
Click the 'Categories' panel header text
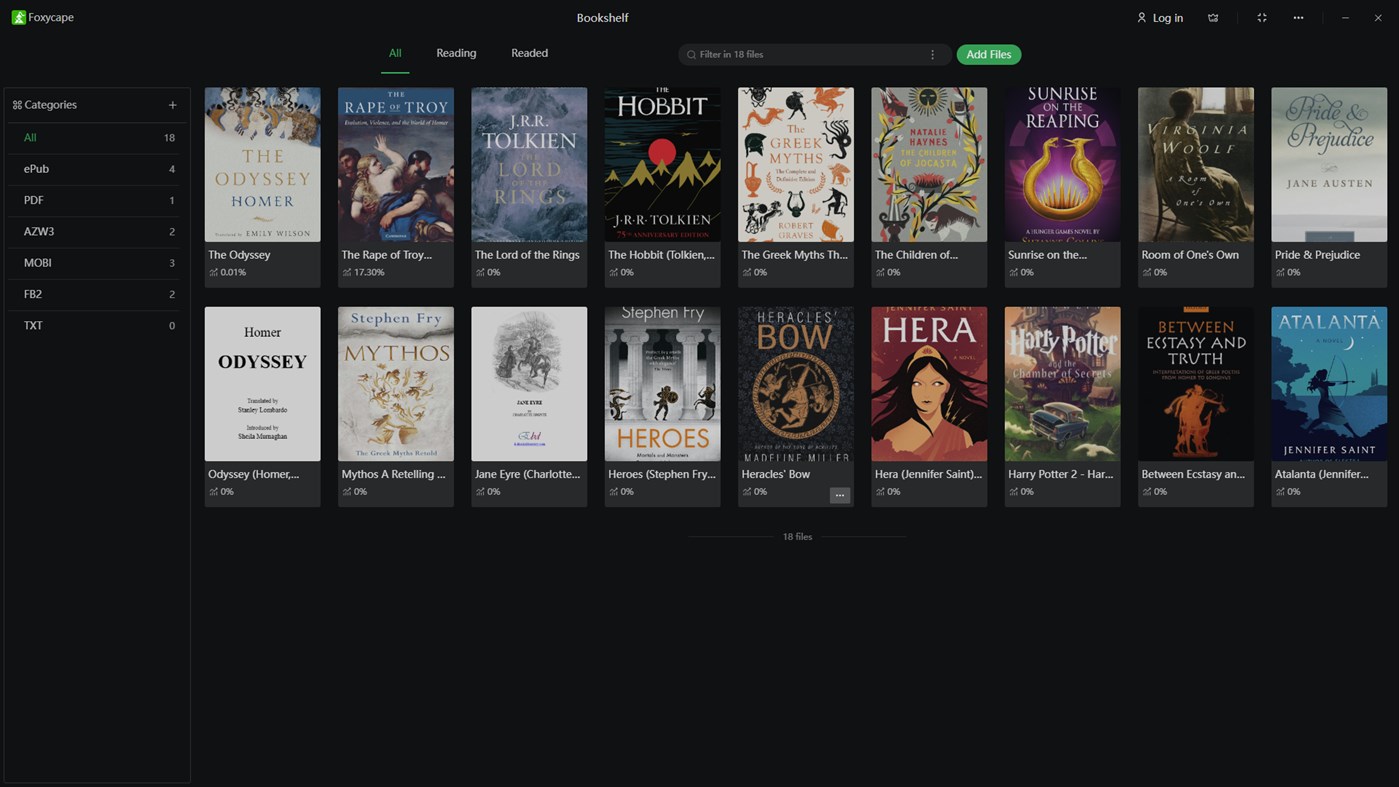click(x=50, y=105)
